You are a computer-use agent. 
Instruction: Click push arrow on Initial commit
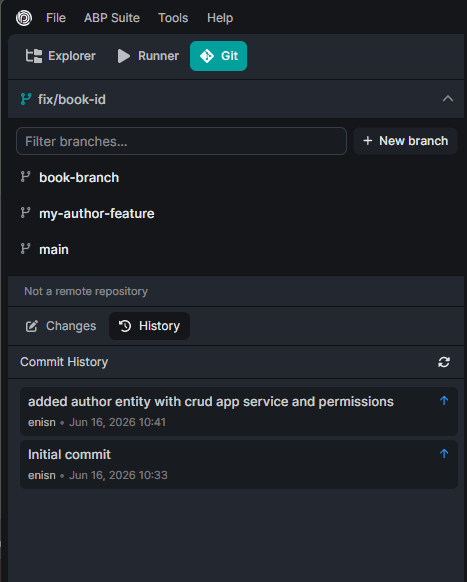click(x=444, y=454)
